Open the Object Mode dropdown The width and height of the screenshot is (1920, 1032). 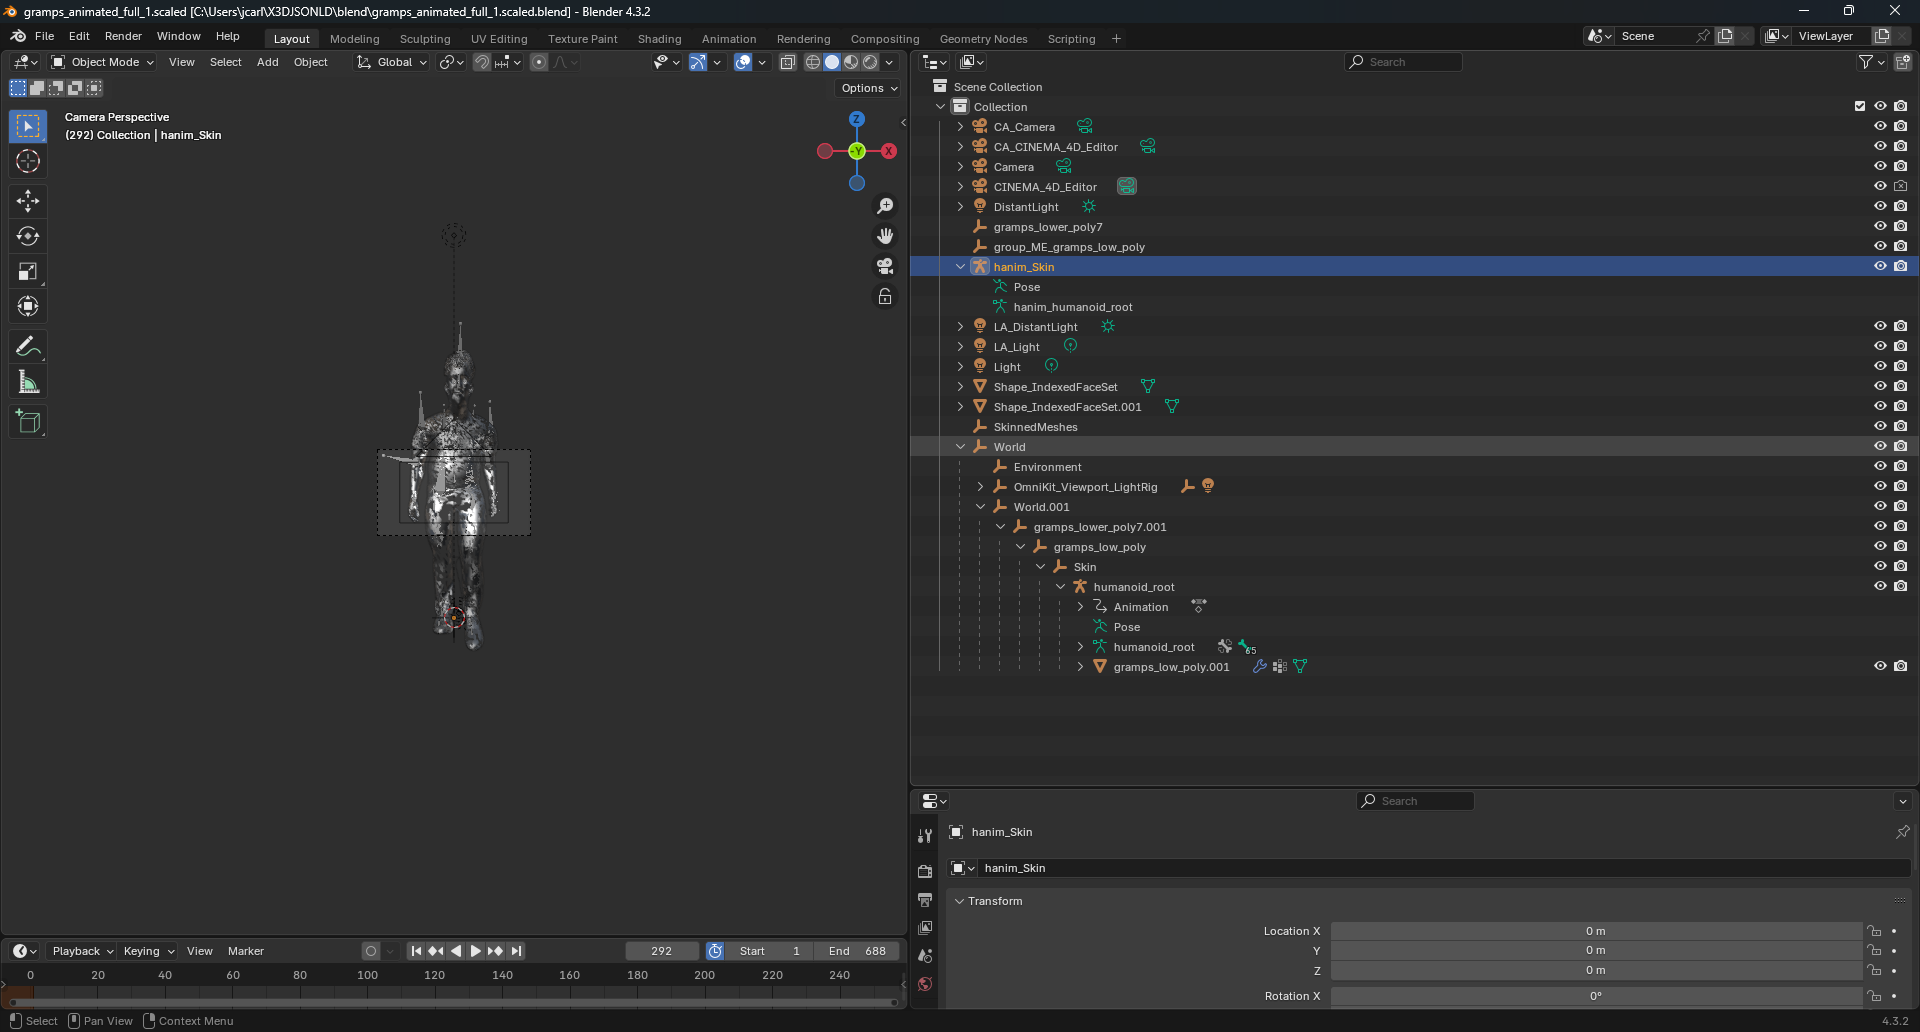(x=104, y=62)
